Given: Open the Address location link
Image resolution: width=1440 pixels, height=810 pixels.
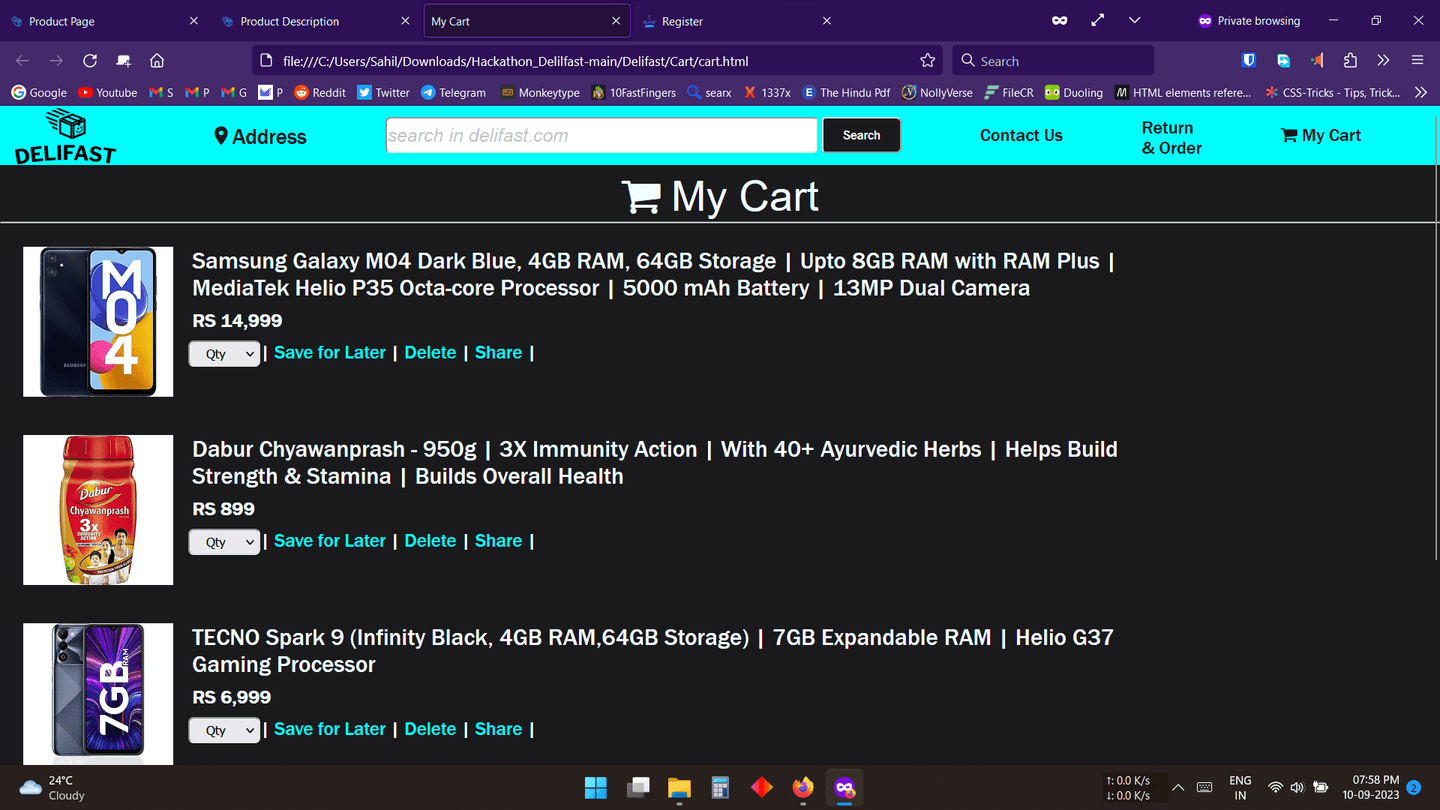Looking at the screenshot, I should coord(261,137).
